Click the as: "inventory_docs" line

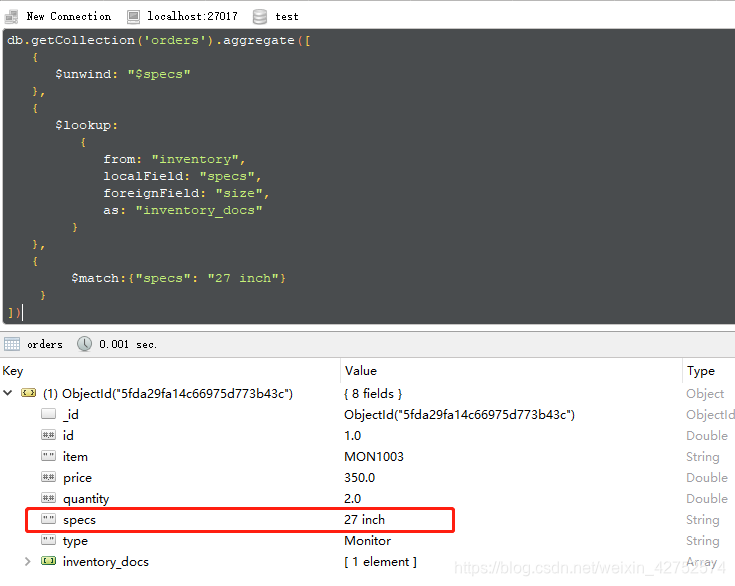pos(182,210)
